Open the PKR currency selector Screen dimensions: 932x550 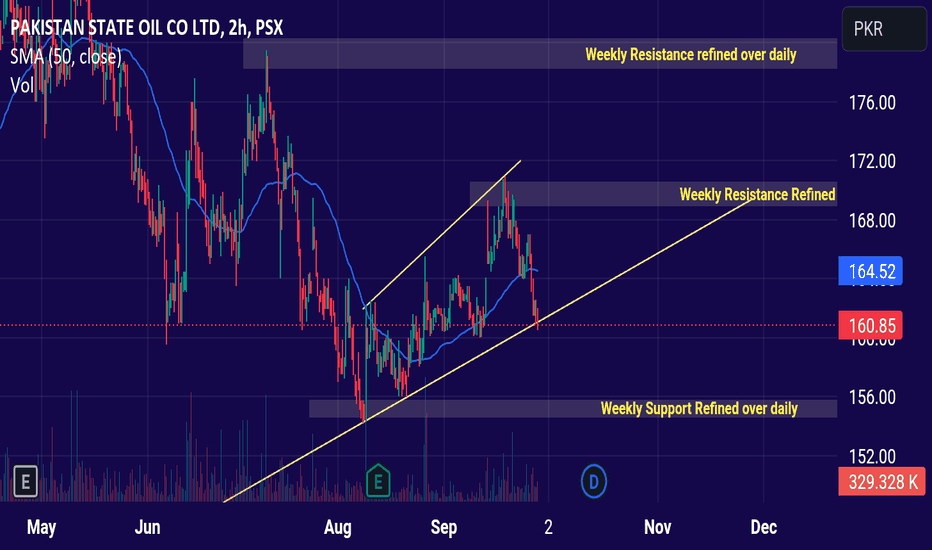[x=884, y=29]
